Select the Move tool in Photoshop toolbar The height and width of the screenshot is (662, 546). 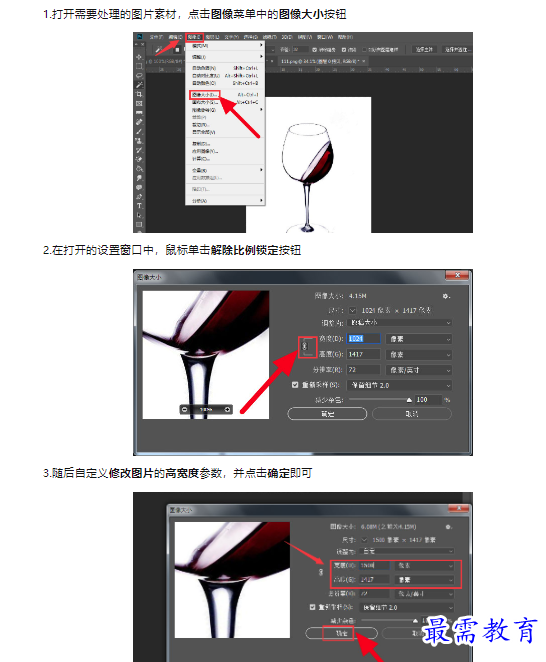[139, 57]
